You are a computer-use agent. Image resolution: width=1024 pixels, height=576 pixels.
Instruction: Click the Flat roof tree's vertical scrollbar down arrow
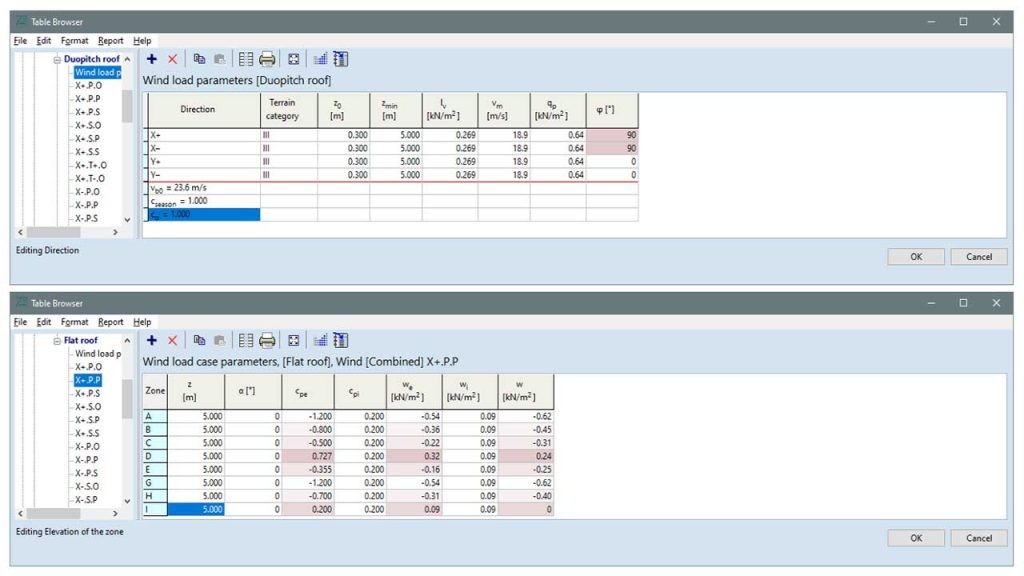pos(127,500)
